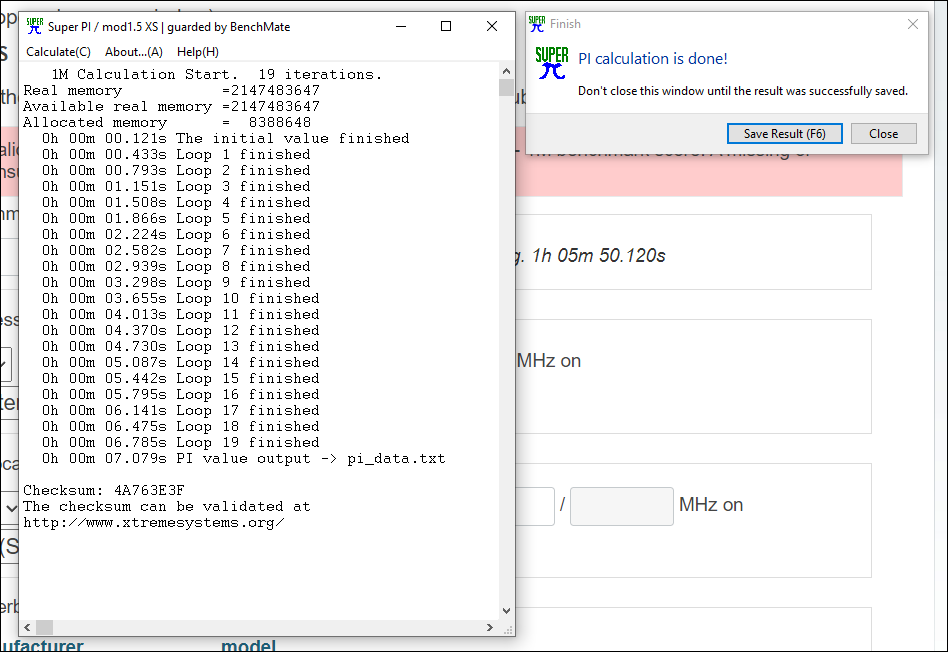Close the Finish dialog with X
The height and width of the screenshot is (652, 948).
913,24
